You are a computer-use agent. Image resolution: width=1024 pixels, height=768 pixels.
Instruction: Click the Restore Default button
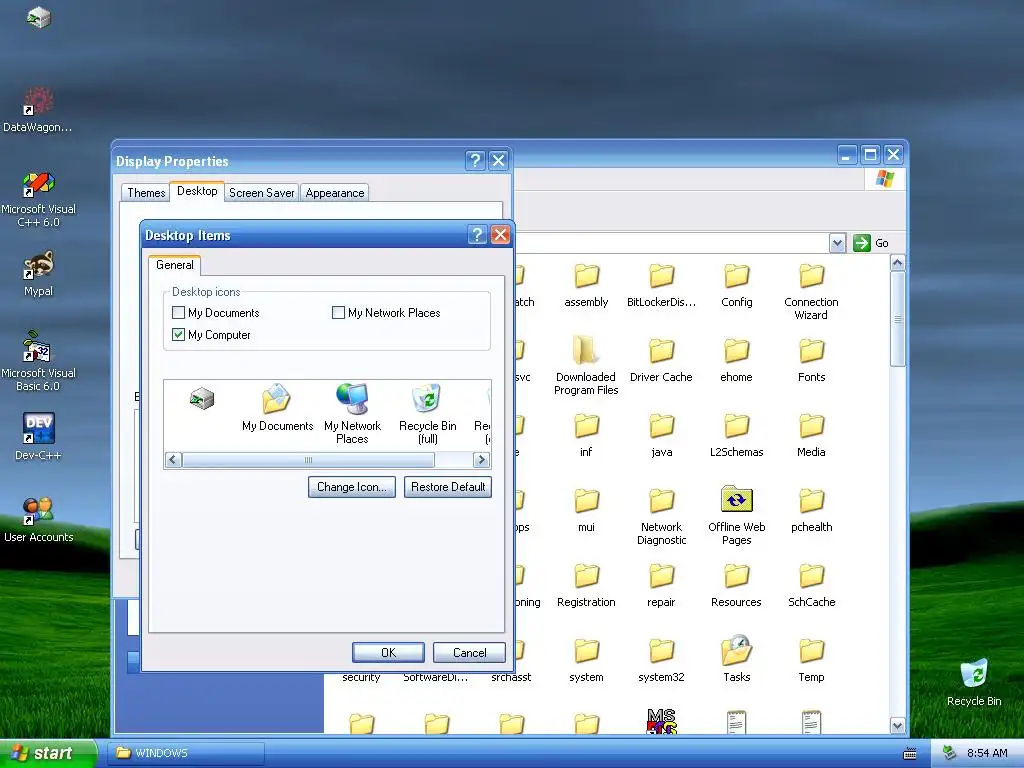[x=448, y=487]
